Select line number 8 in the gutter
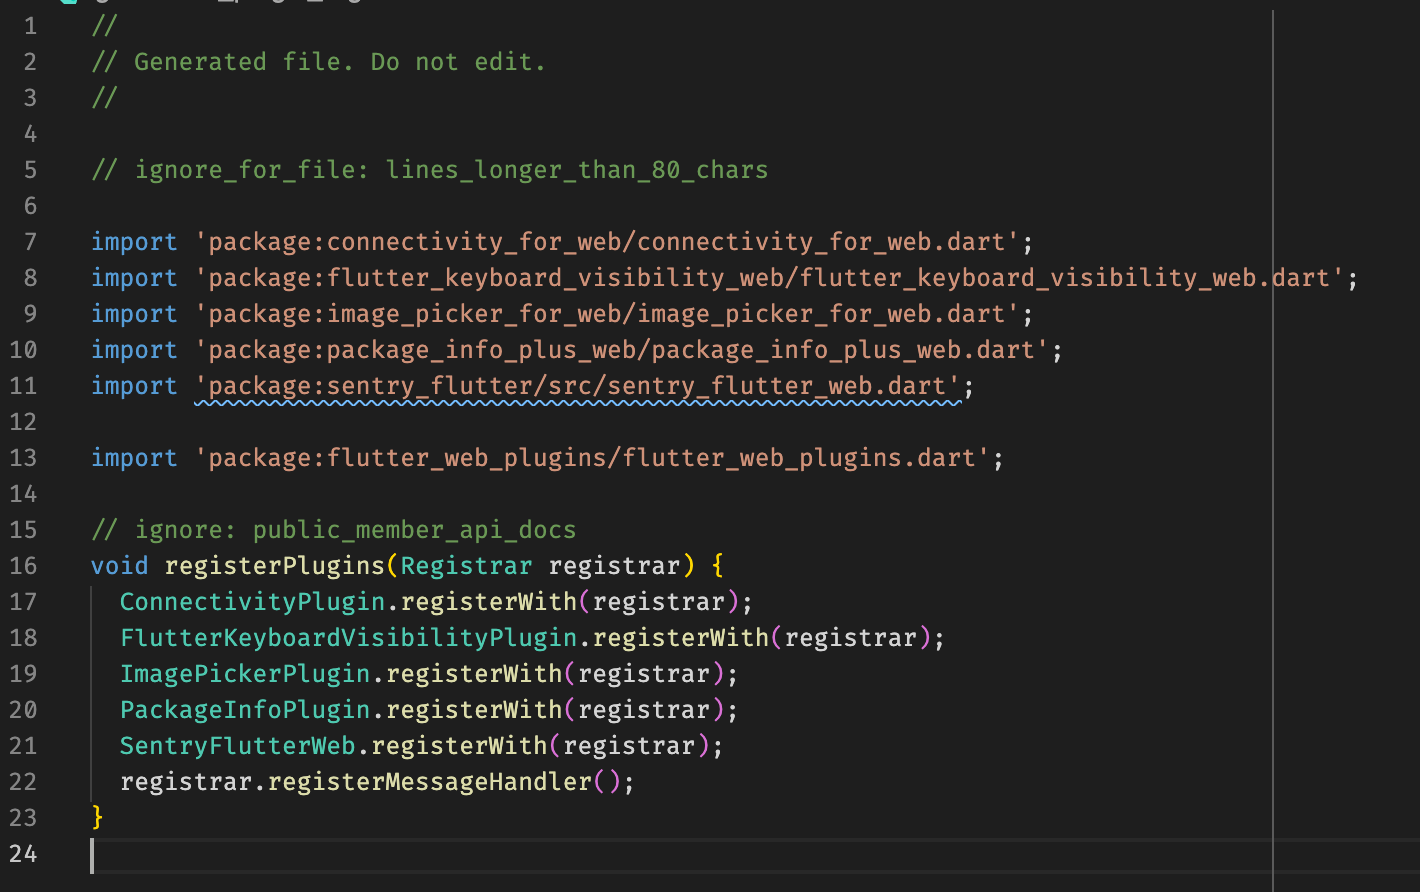 [x=30, y=278]
